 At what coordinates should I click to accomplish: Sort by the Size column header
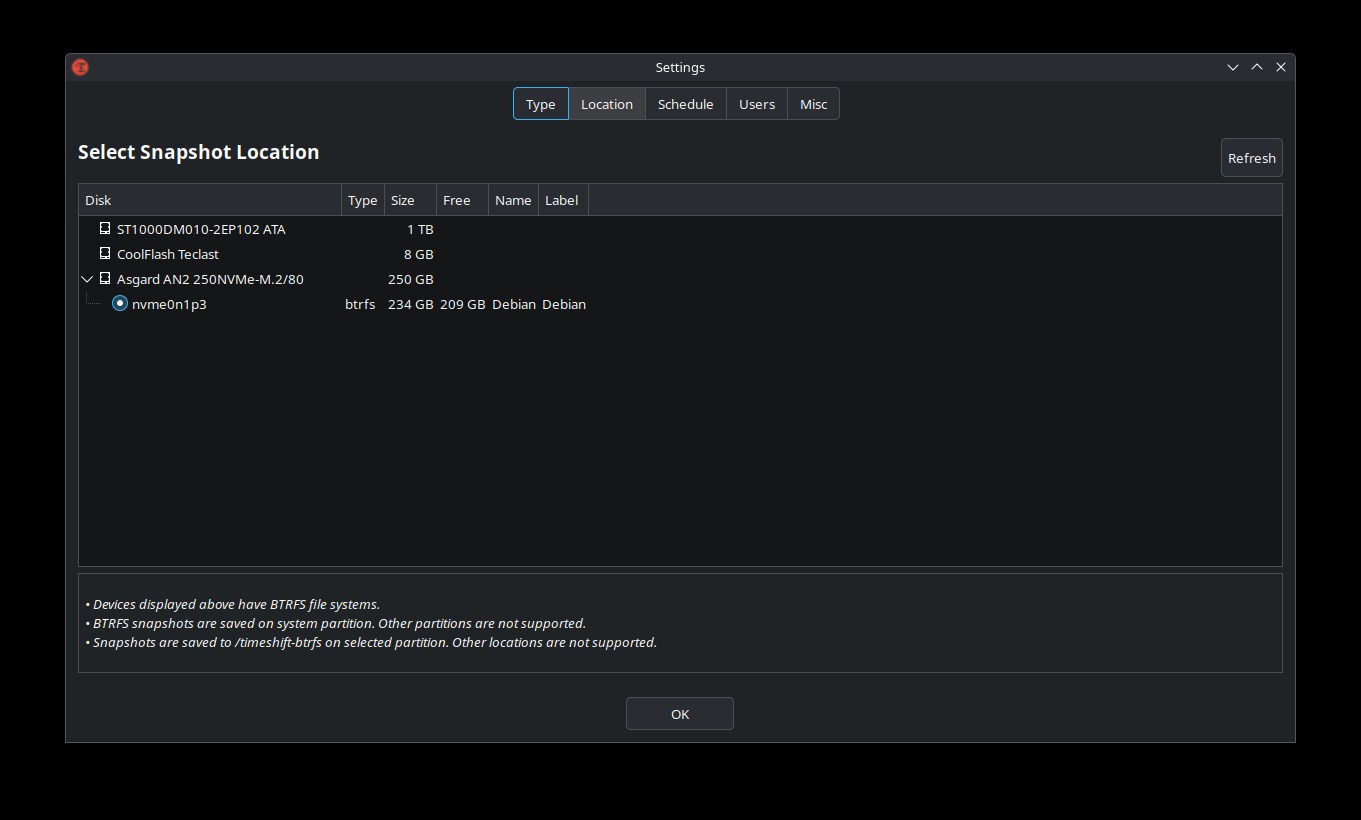coord(410,200)
